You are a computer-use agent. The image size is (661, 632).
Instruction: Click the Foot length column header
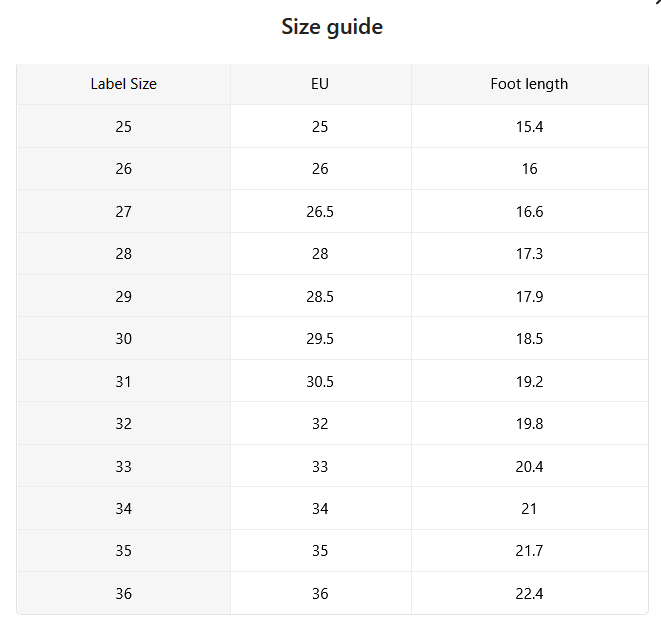529,84
